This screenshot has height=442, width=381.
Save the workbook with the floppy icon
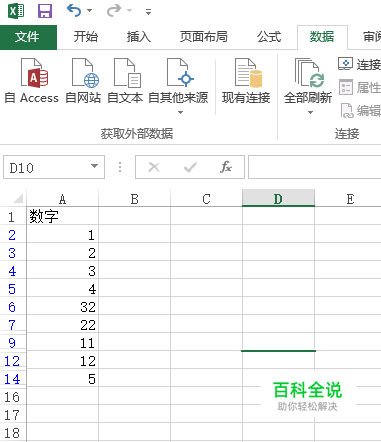(x=45, y=11)
